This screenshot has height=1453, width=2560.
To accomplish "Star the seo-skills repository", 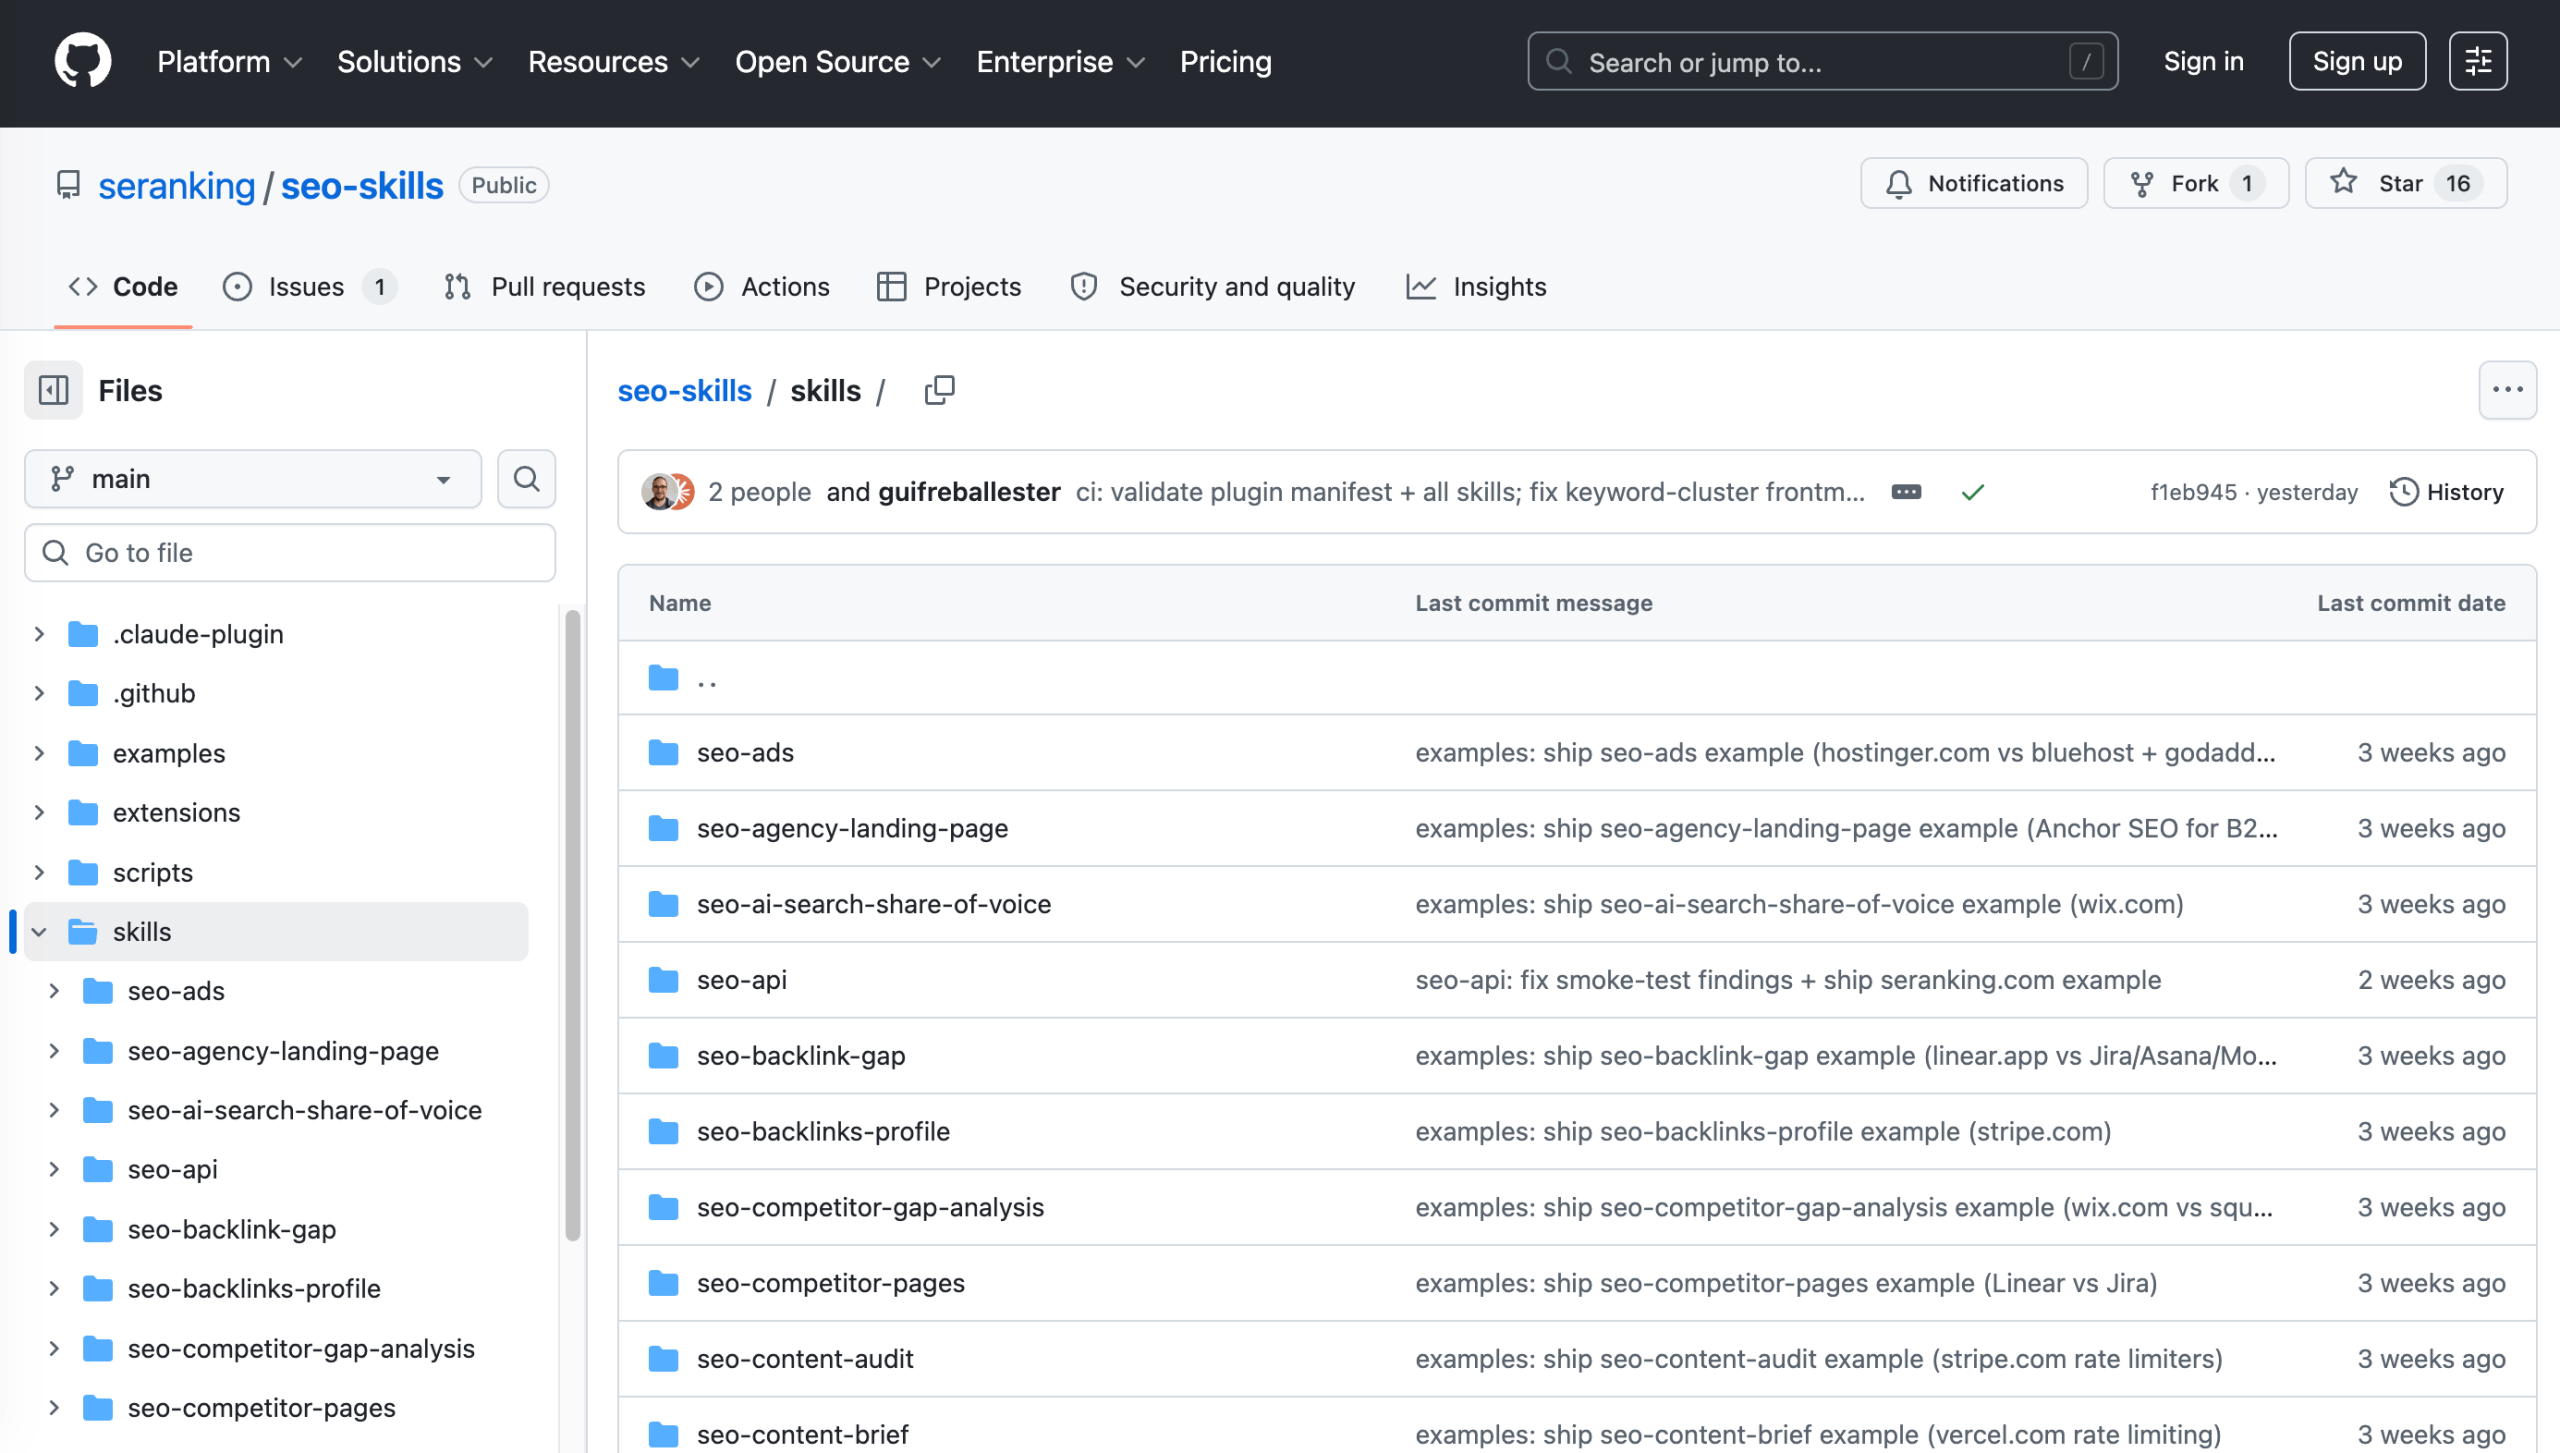I will point(2406,183).
